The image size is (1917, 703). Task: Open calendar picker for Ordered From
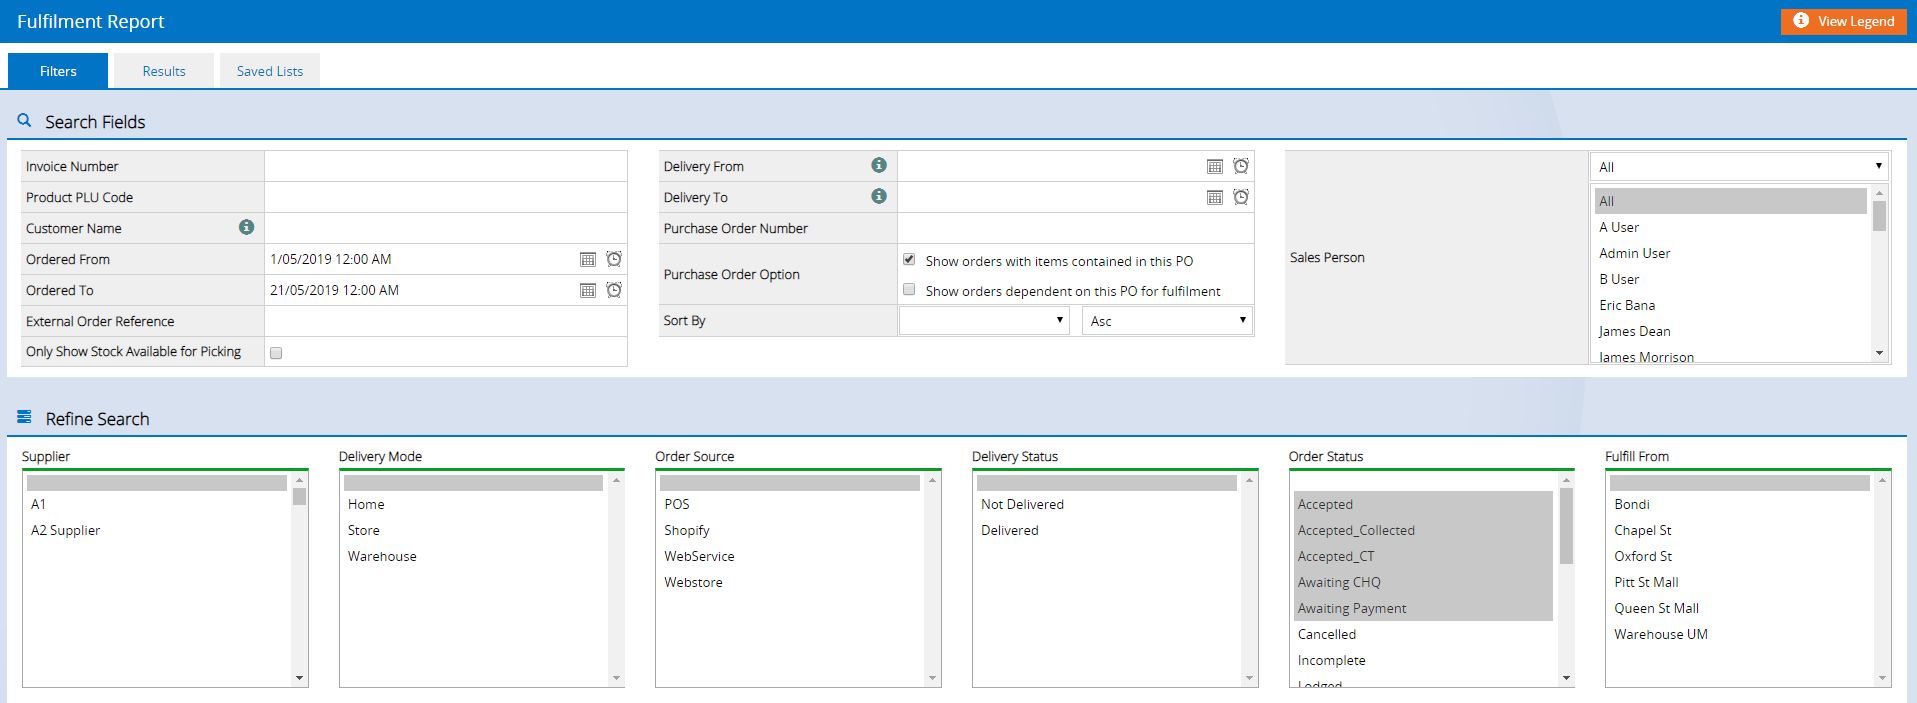(588, 260)
